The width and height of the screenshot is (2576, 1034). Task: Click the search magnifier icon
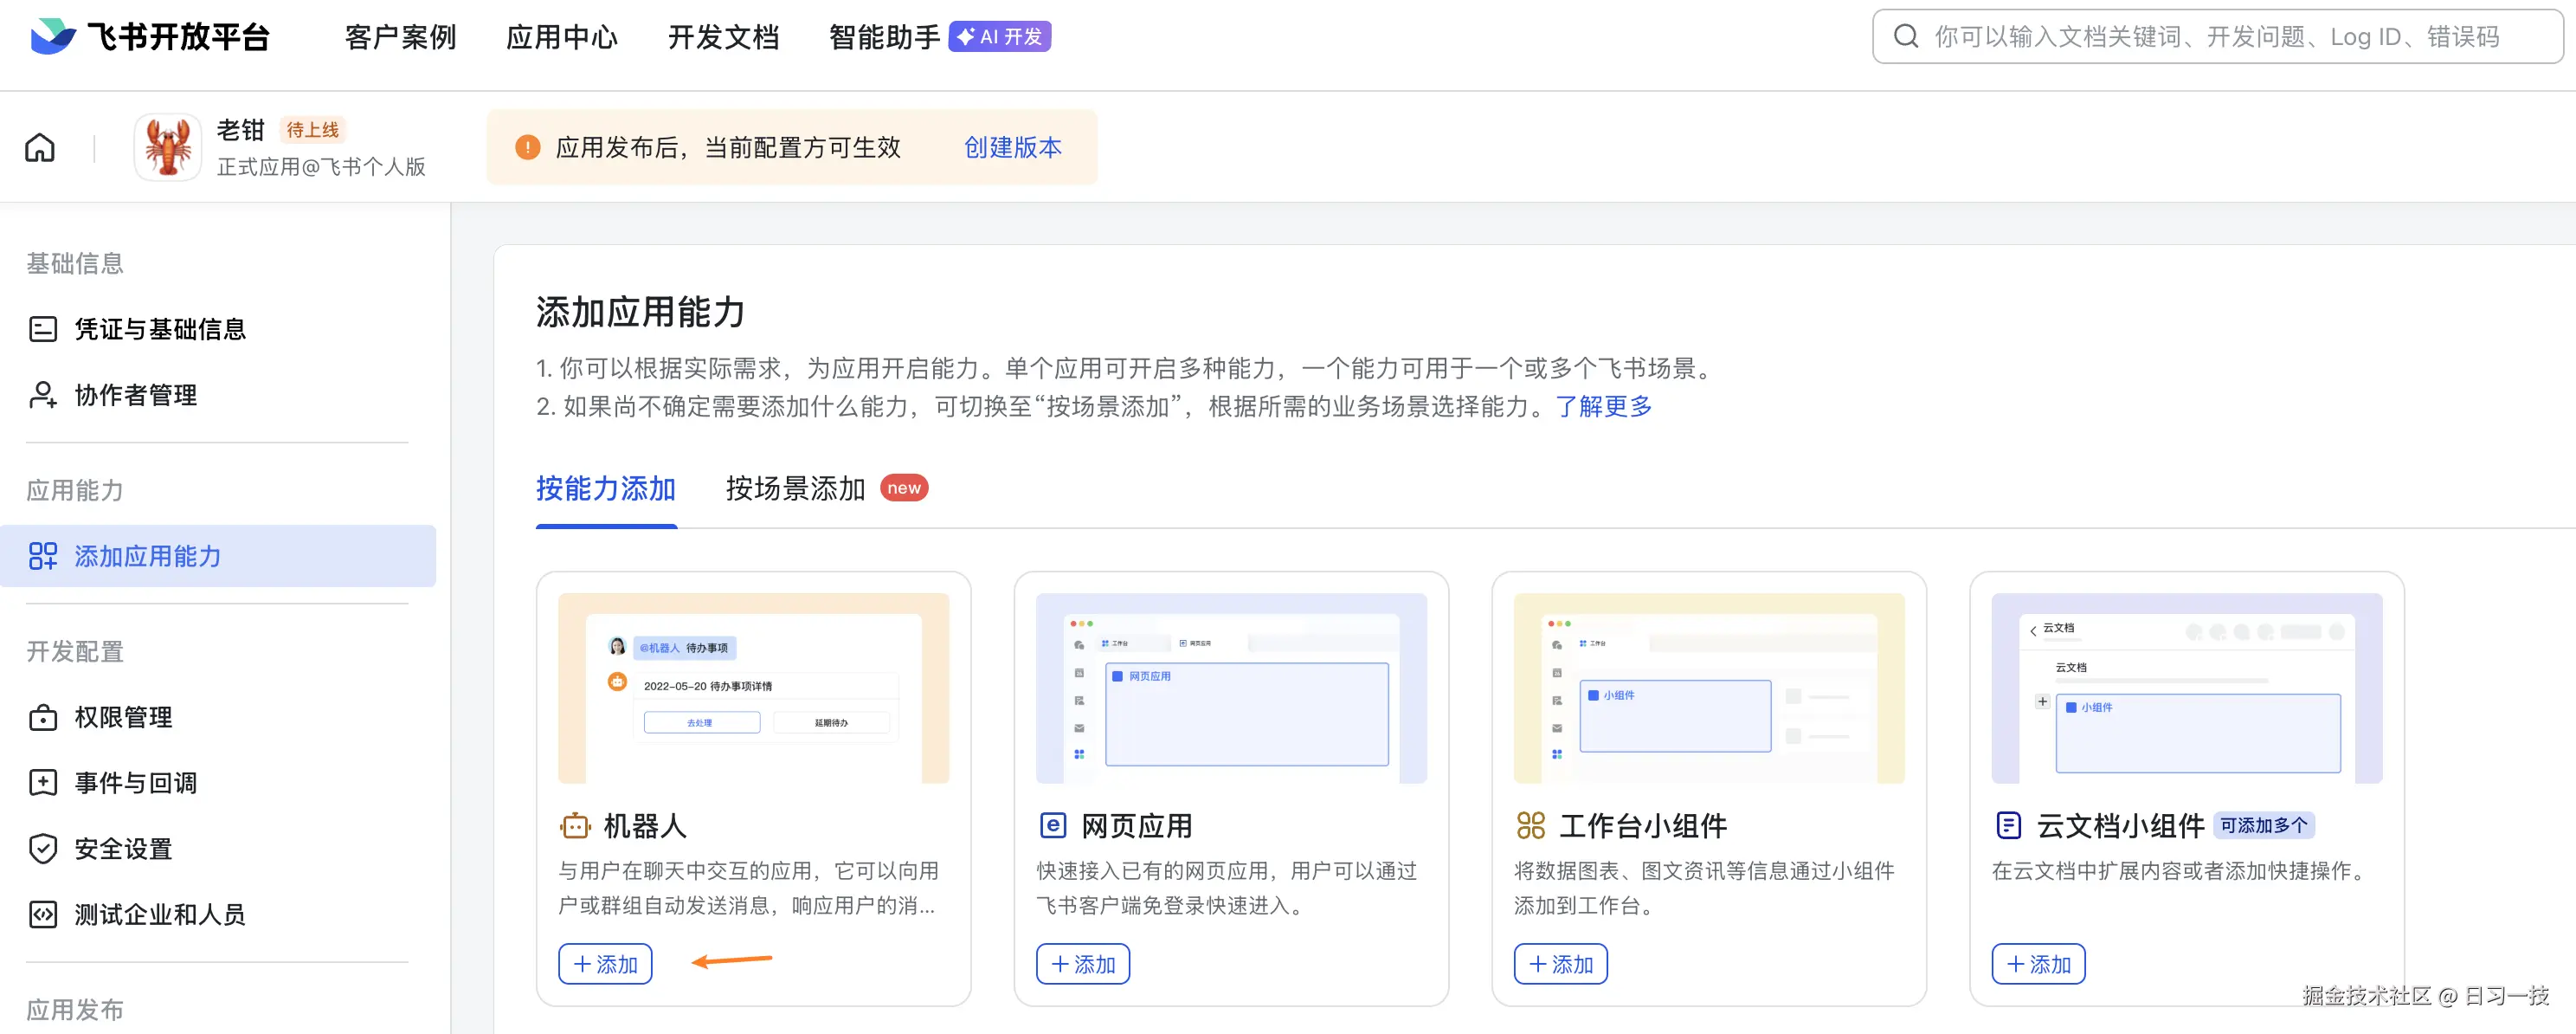pos(1906,37)
